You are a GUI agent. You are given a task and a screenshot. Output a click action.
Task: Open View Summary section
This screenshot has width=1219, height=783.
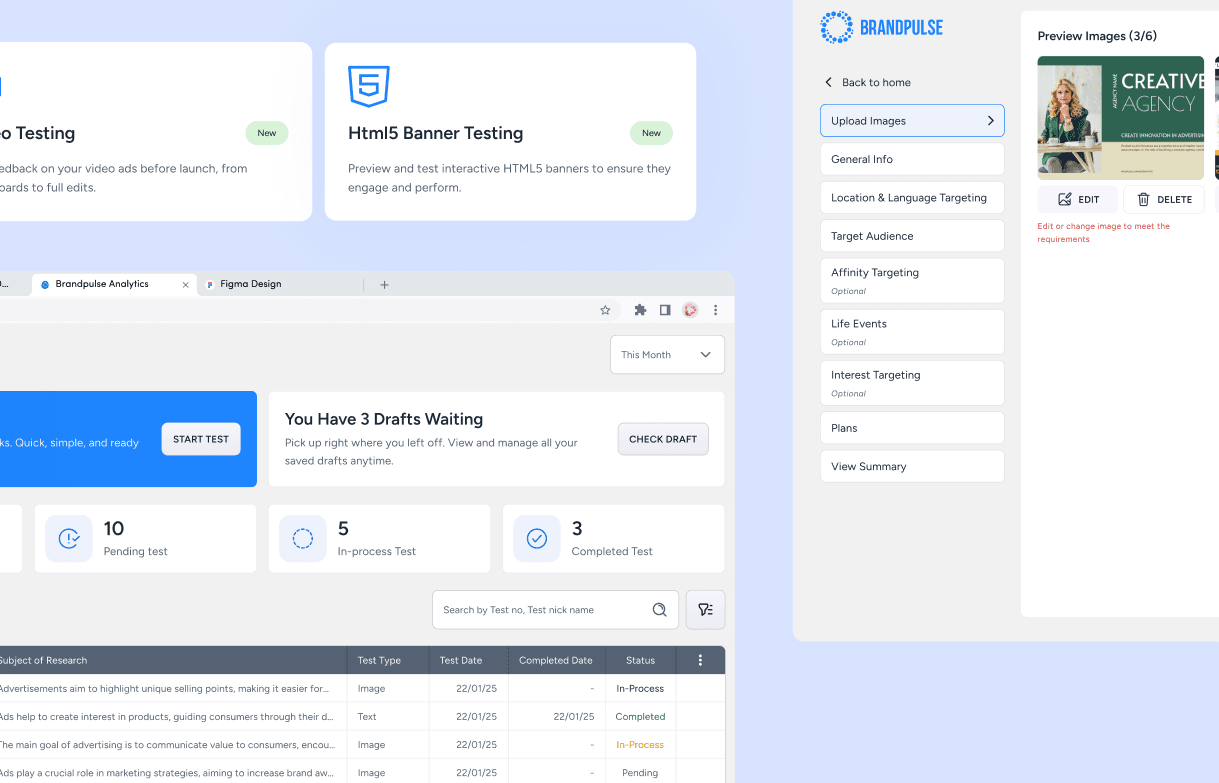[x=912, y=466]
